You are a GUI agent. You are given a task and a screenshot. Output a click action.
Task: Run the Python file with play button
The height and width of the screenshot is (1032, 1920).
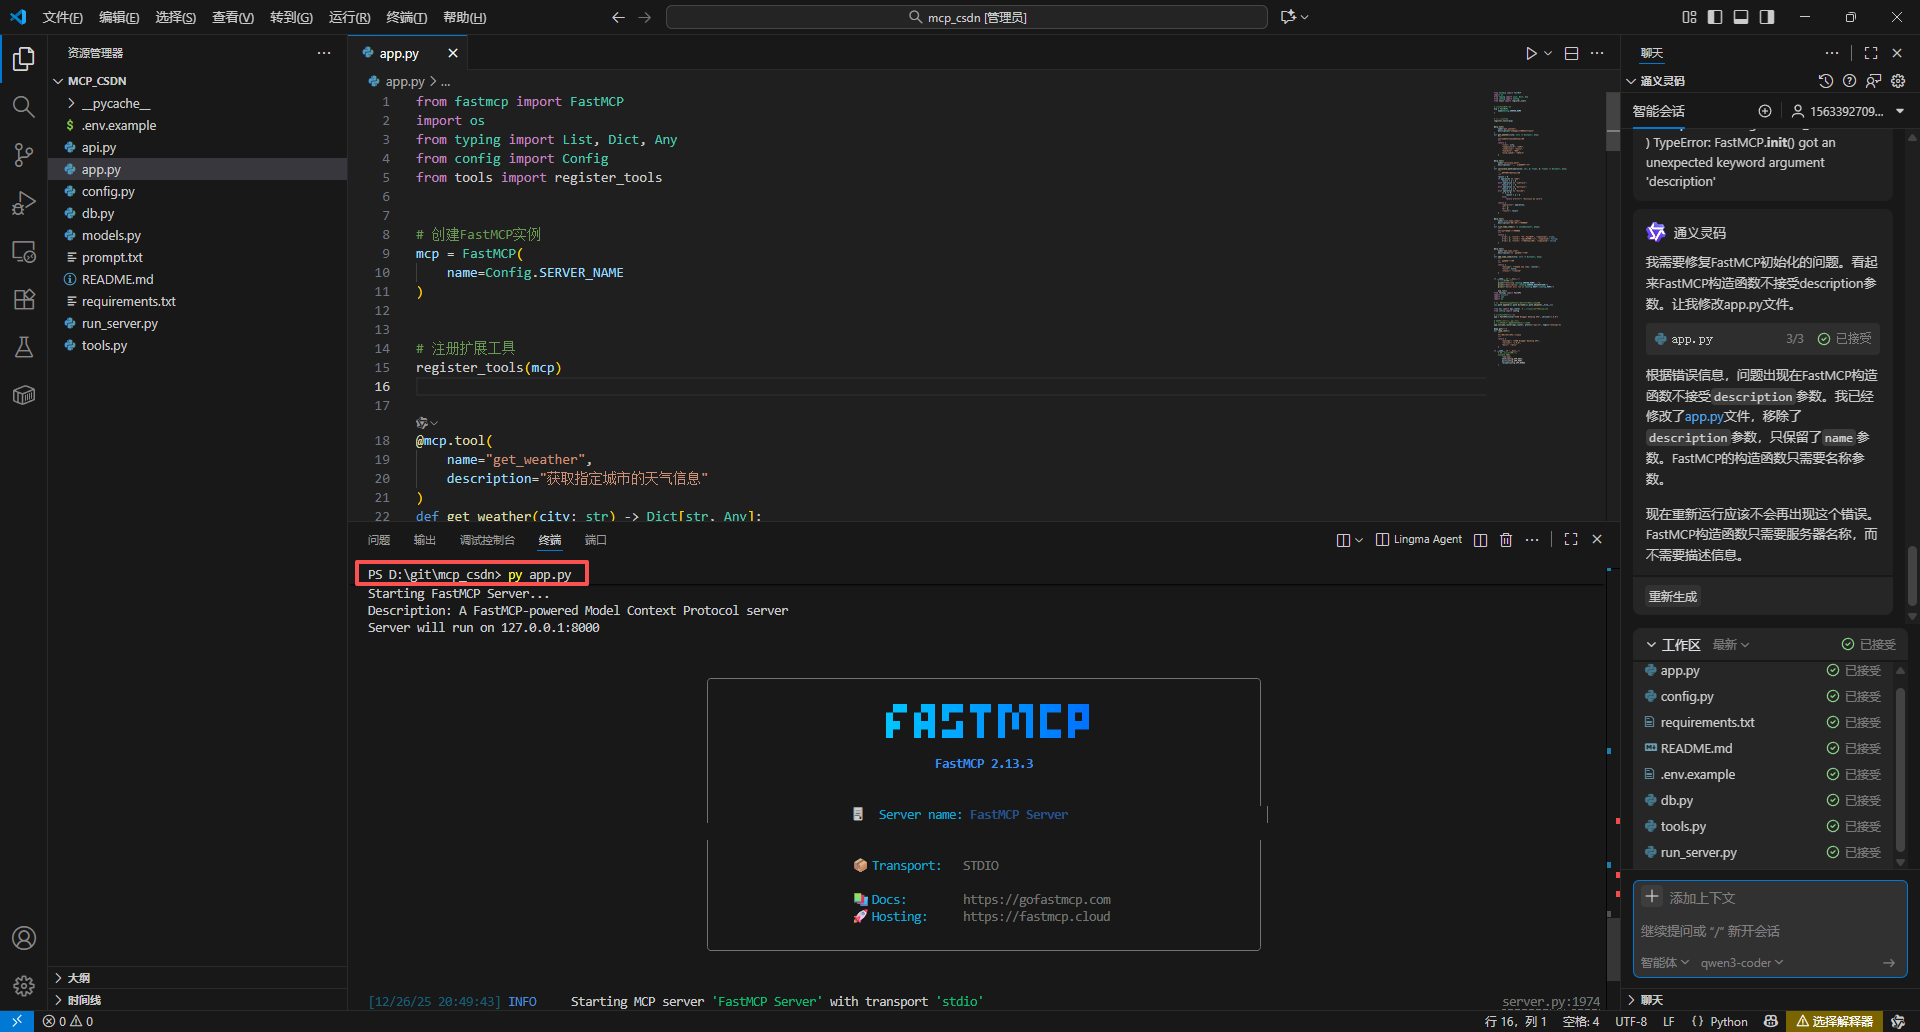pos(1531,53)
